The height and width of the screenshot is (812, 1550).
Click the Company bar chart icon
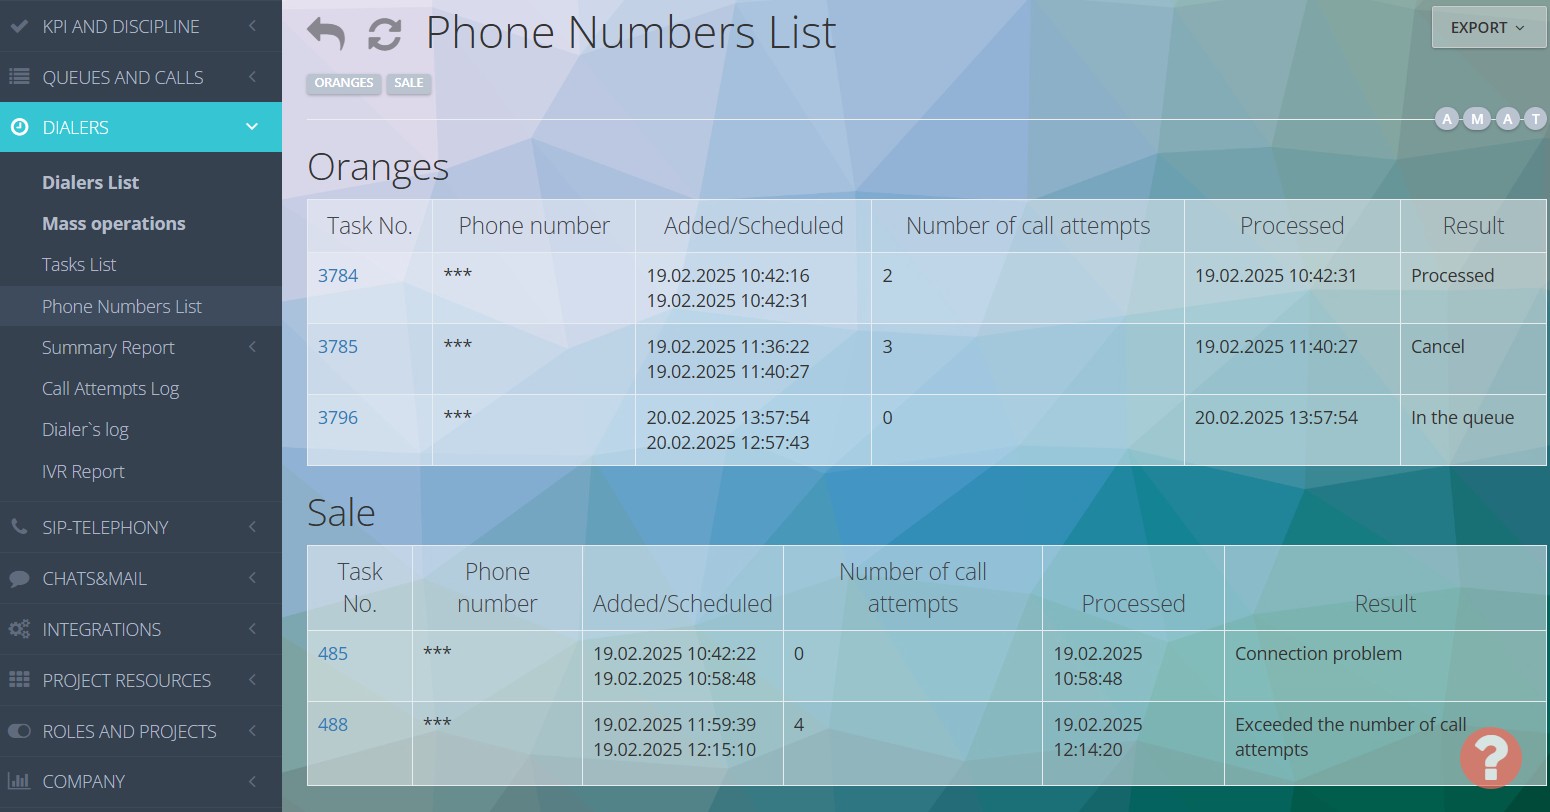tap(19, 781)
